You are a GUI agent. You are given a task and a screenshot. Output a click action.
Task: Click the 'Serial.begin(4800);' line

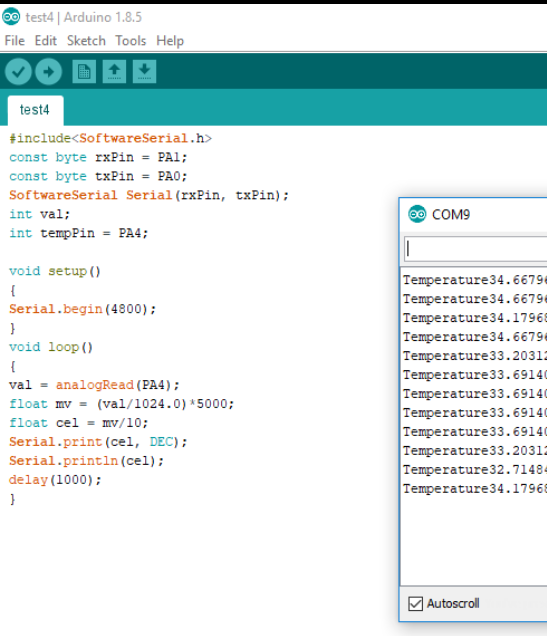click(82, 309)
